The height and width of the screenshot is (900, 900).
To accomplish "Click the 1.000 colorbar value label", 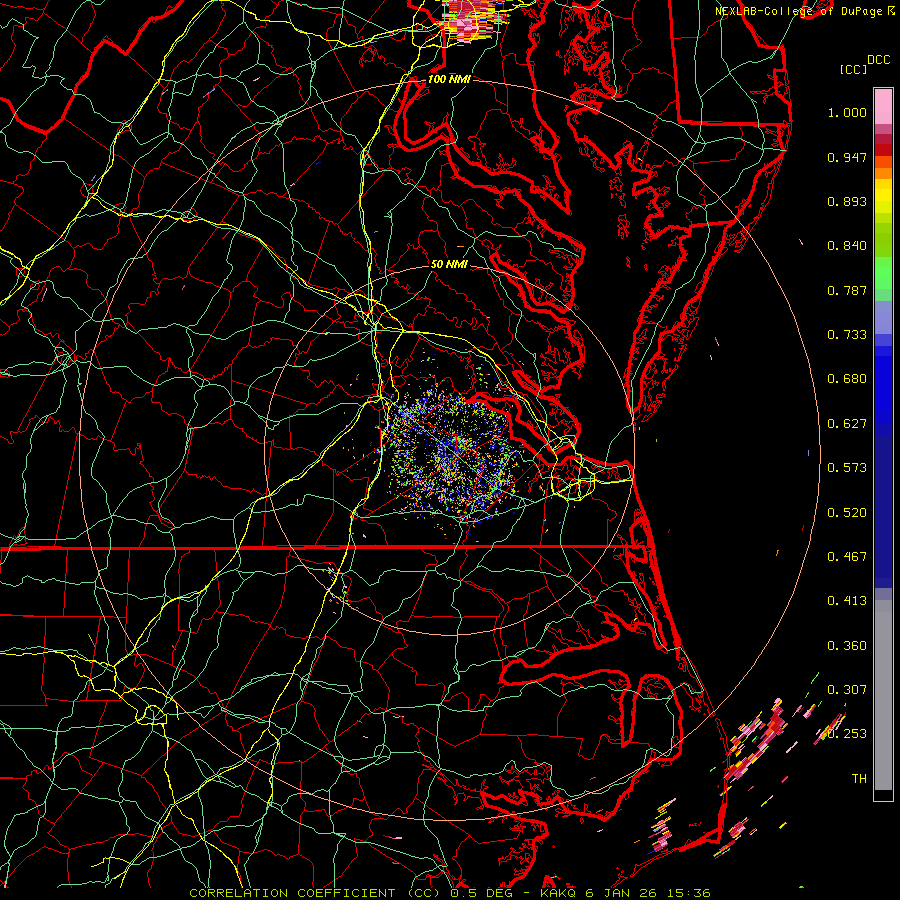I will click(x=847, y=112).
